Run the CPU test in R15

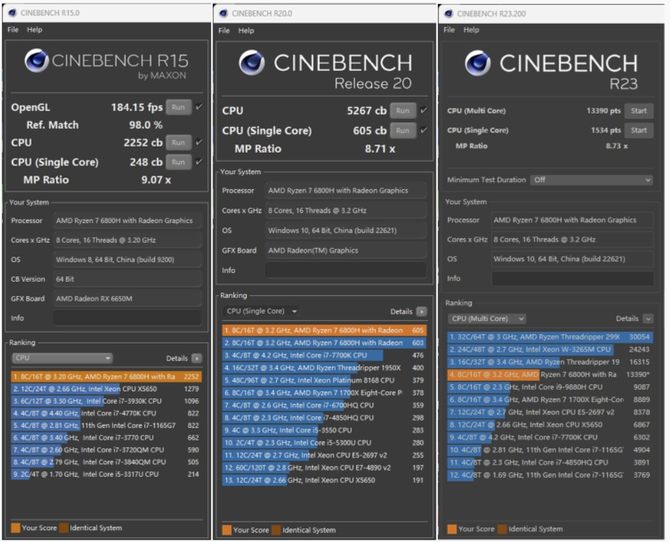[x=179, y=142]
